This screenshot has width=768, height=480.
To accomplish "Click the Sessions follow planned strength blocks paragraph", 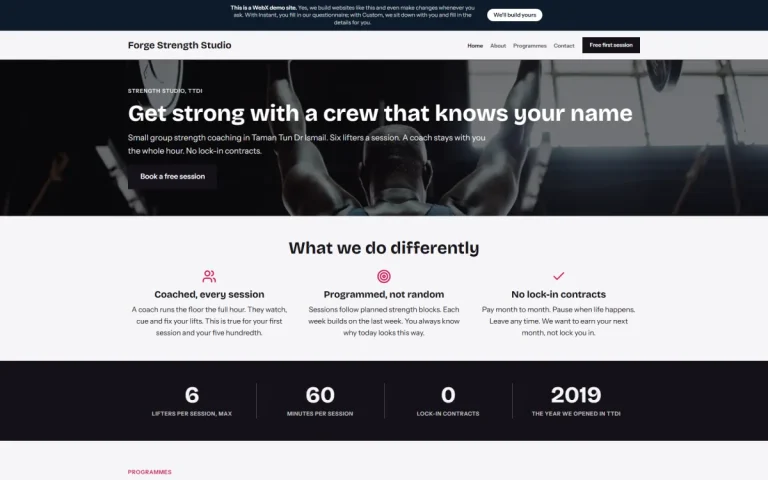I will click(x=384, y=321).
